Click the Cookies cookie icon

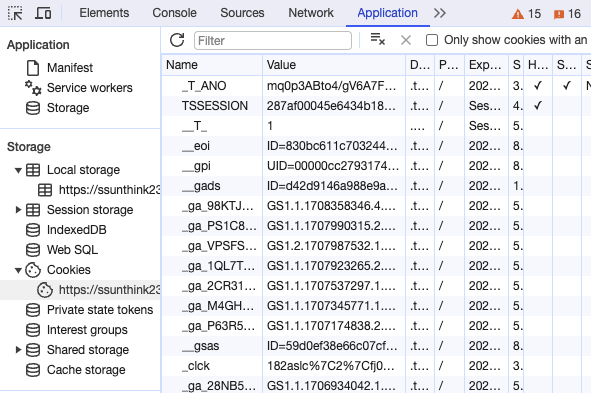pos(33,270)
